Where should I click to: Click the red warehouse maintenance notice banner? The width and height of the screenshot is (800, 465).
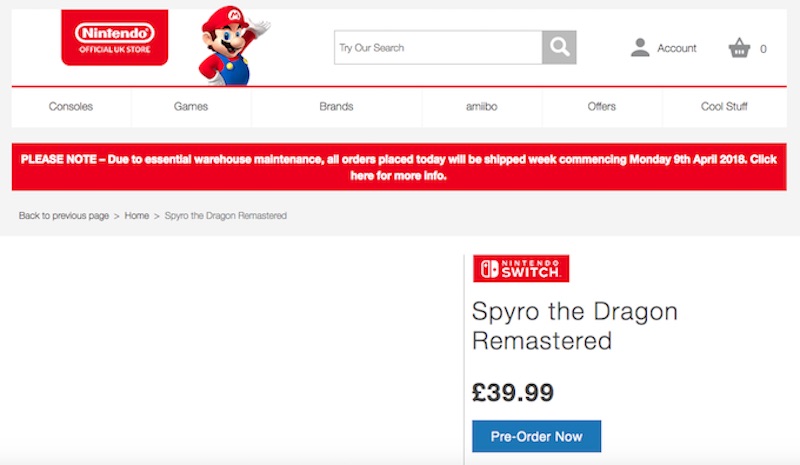click(399, 167)
